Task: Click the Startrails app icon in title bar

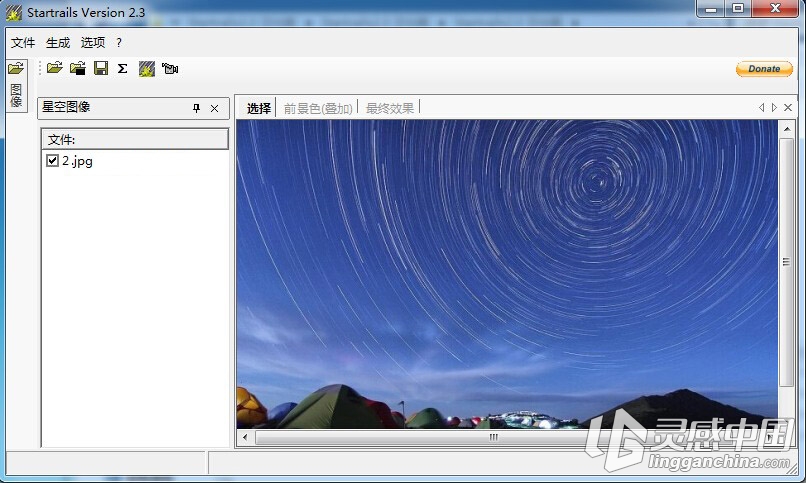Action: click(13, 13)
